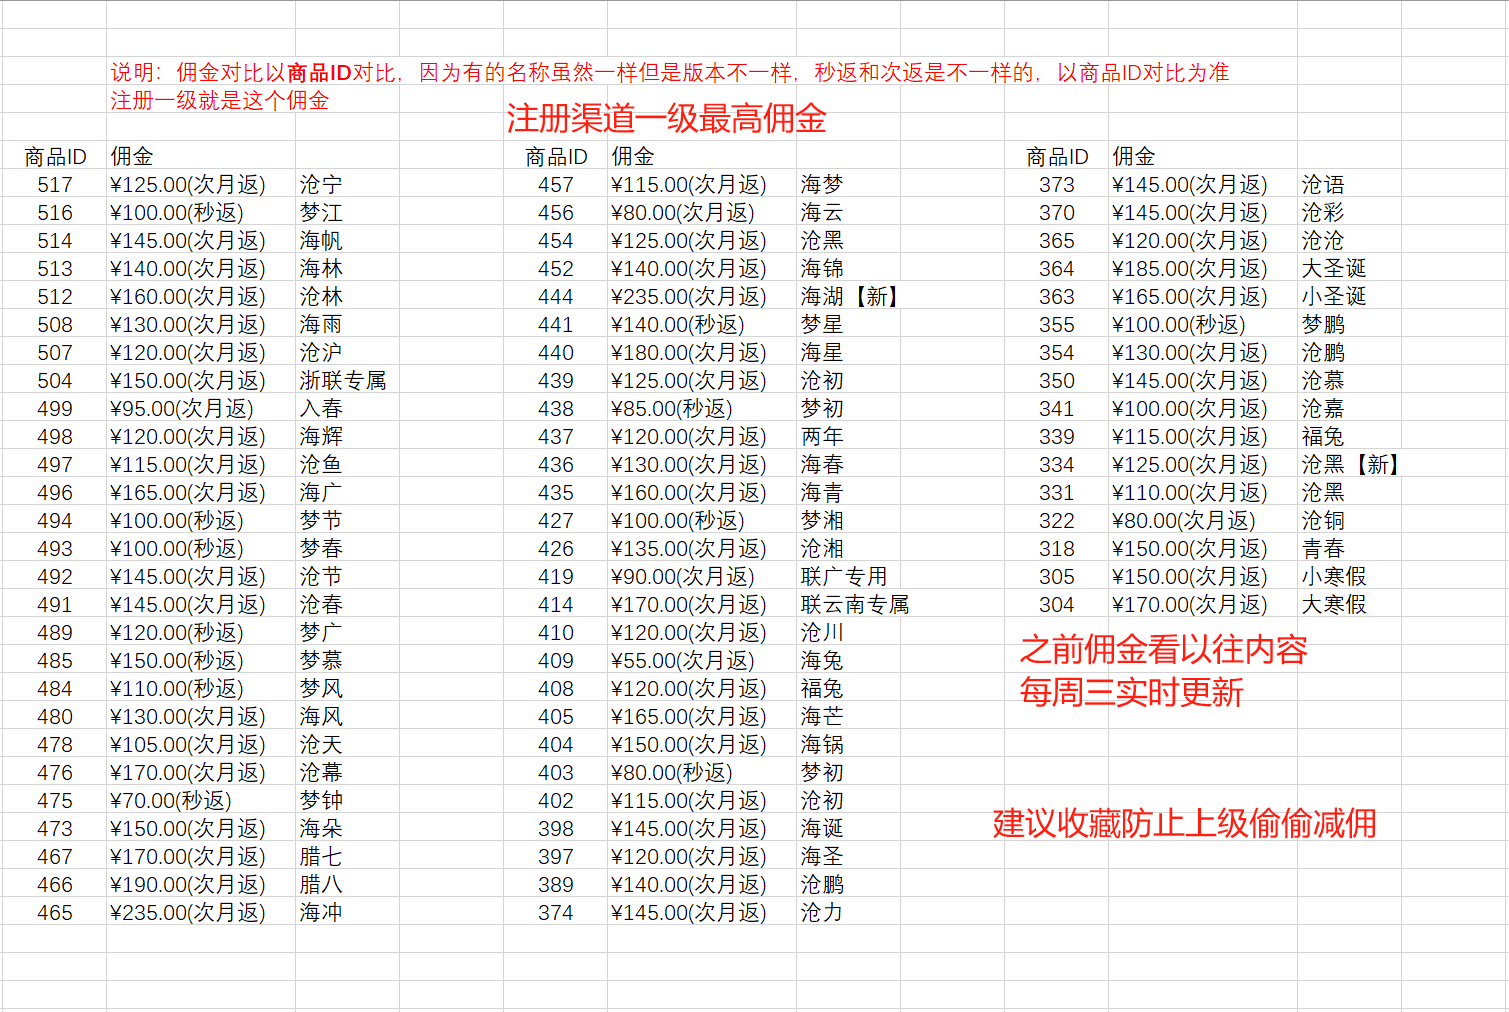Select the name cell 沧铜
This screenshot has width=1509, height=1012.
[1349, 521]
